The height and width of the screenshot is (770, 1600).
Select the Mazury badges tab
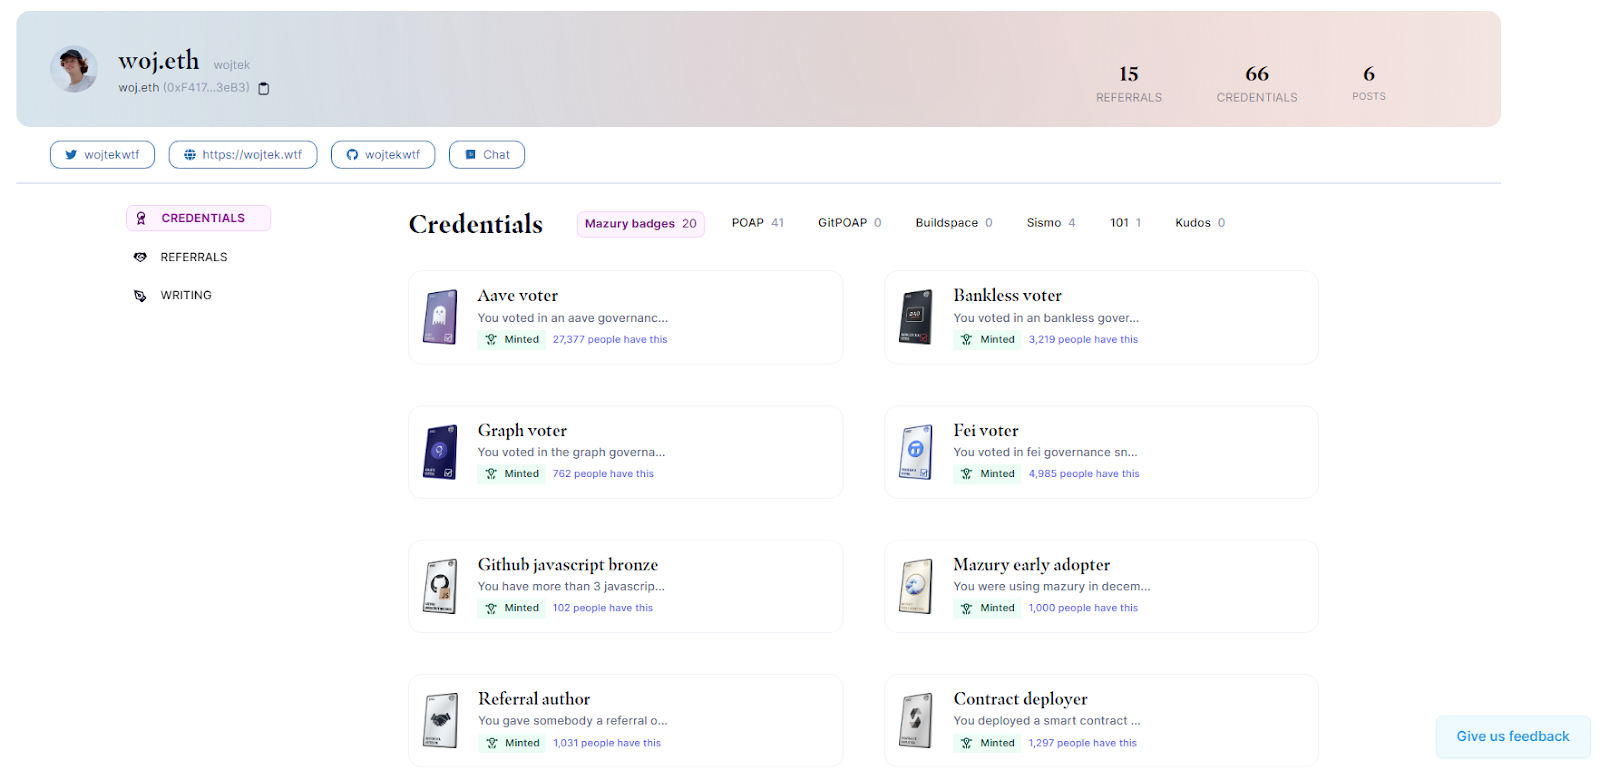coord(641,224)
